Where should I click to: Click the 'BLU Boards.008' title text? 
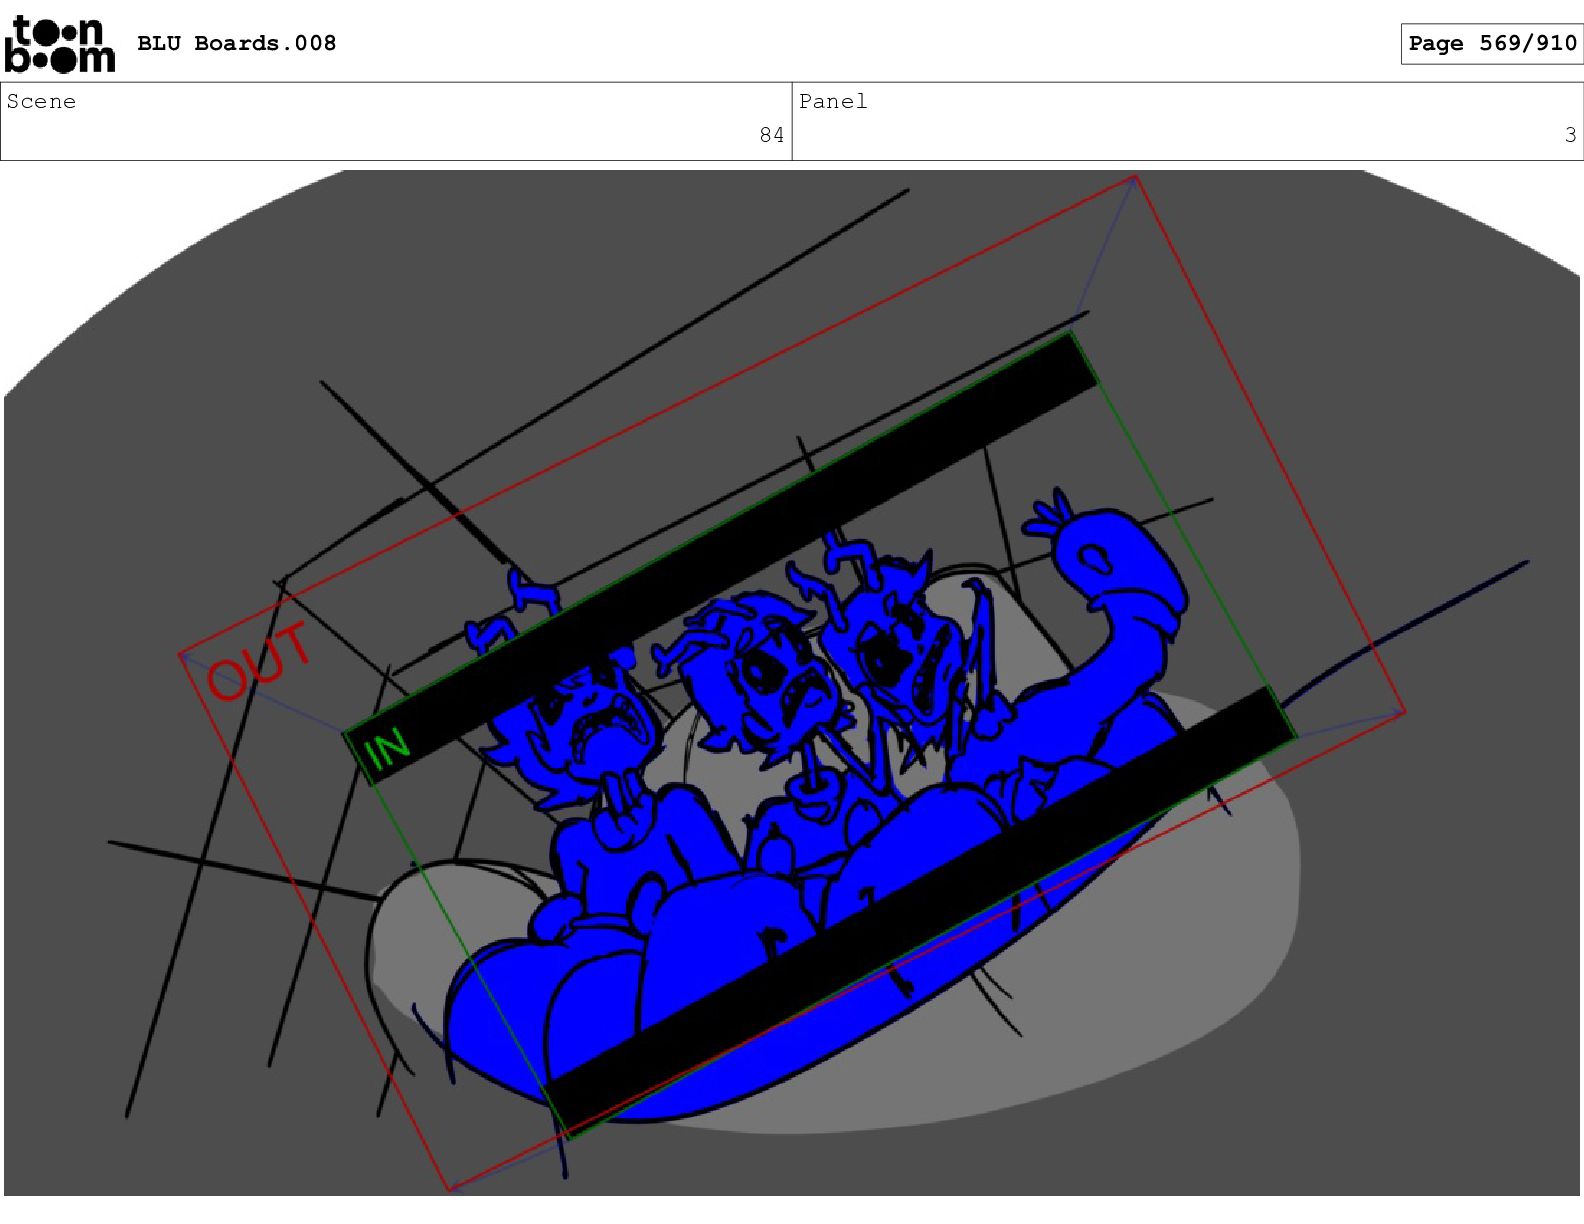coord(237,43)
